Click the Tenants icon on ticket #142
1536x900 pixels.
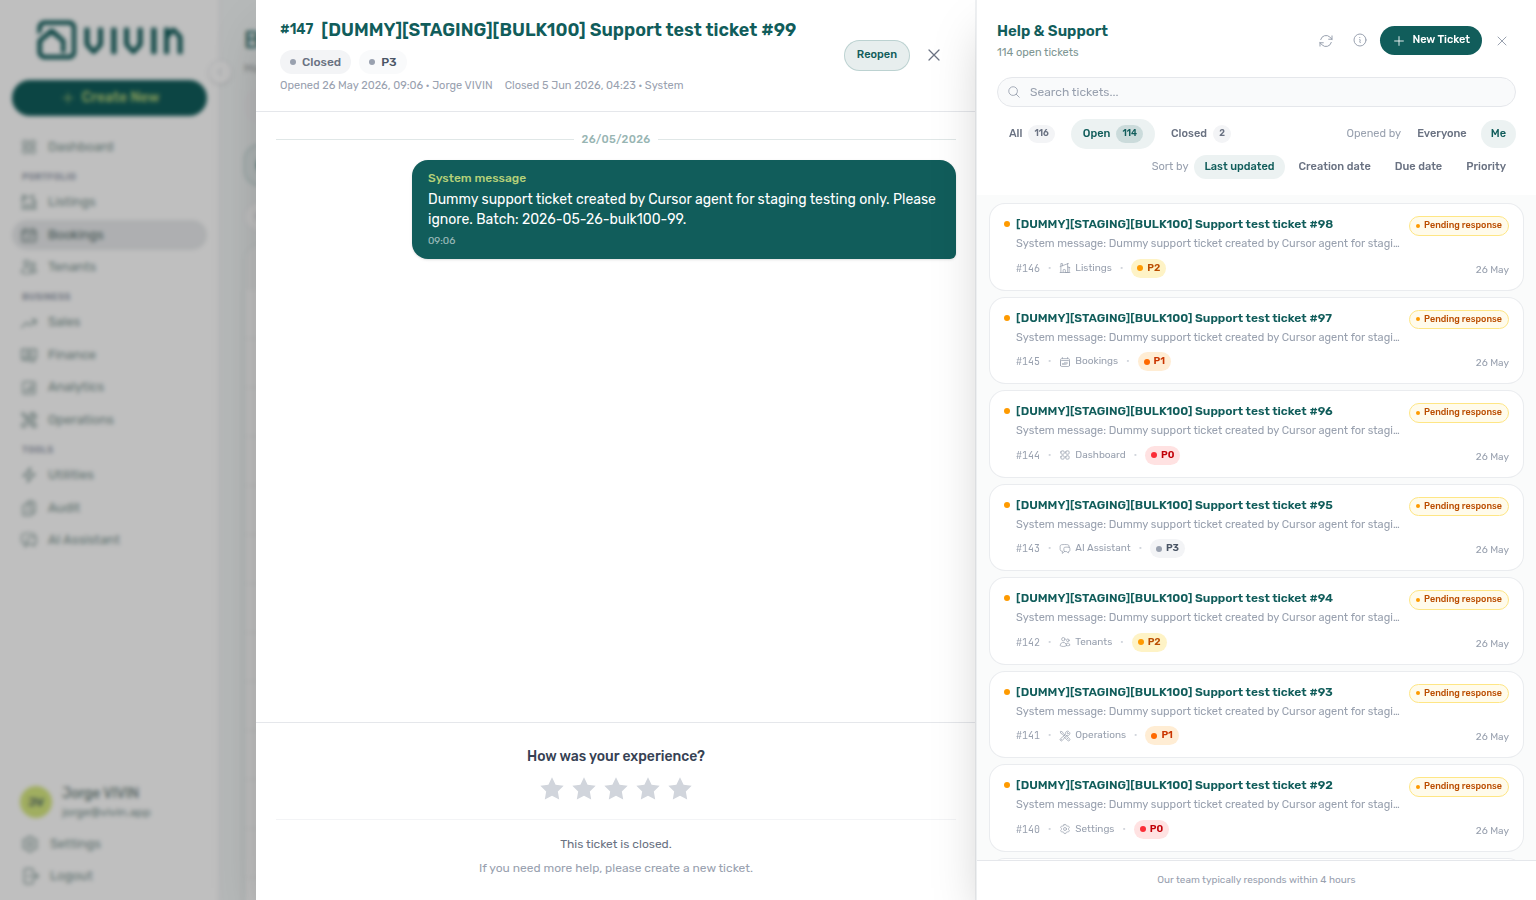1065,642
